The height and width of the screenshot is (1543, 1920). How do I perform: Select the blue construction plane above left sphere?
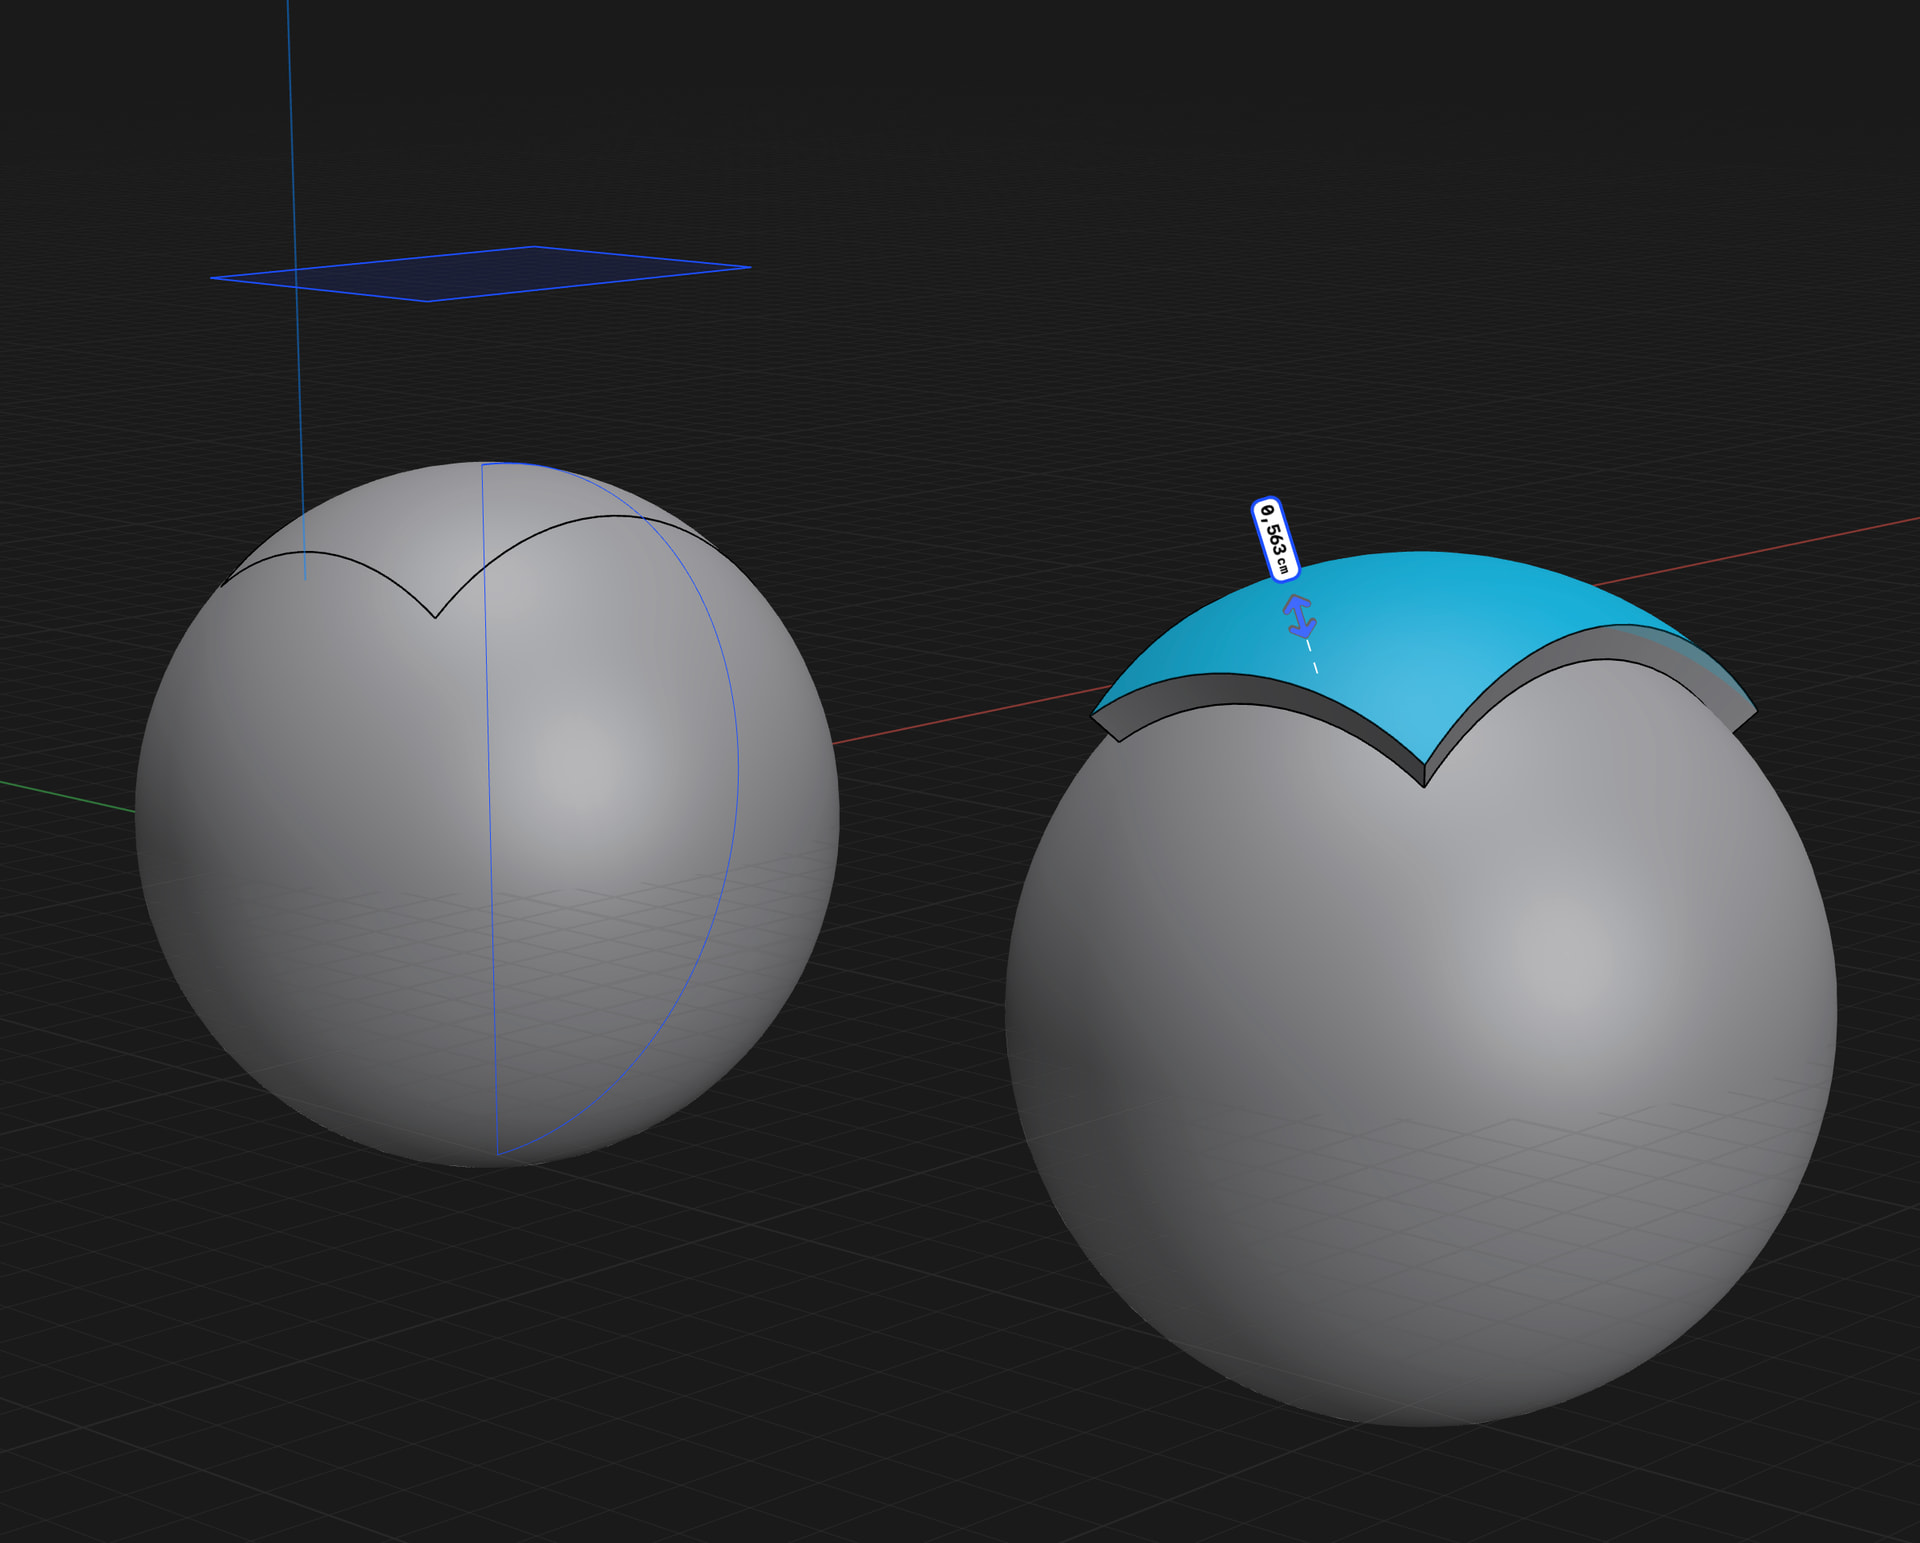[x=480, y=273]
